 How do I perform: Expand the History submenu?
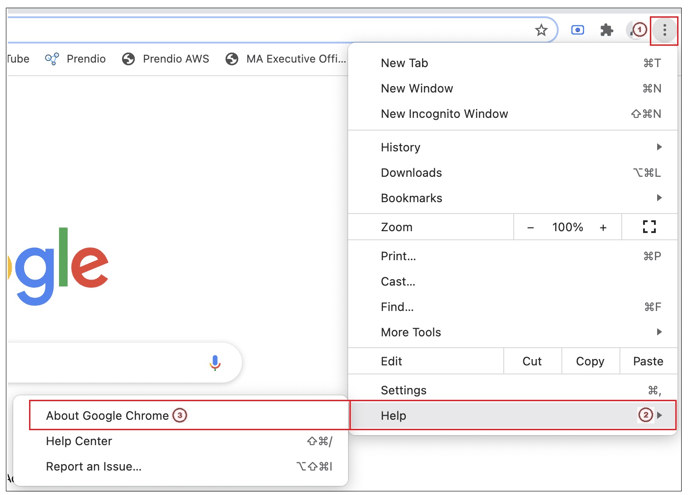click(x=512, y=147)
